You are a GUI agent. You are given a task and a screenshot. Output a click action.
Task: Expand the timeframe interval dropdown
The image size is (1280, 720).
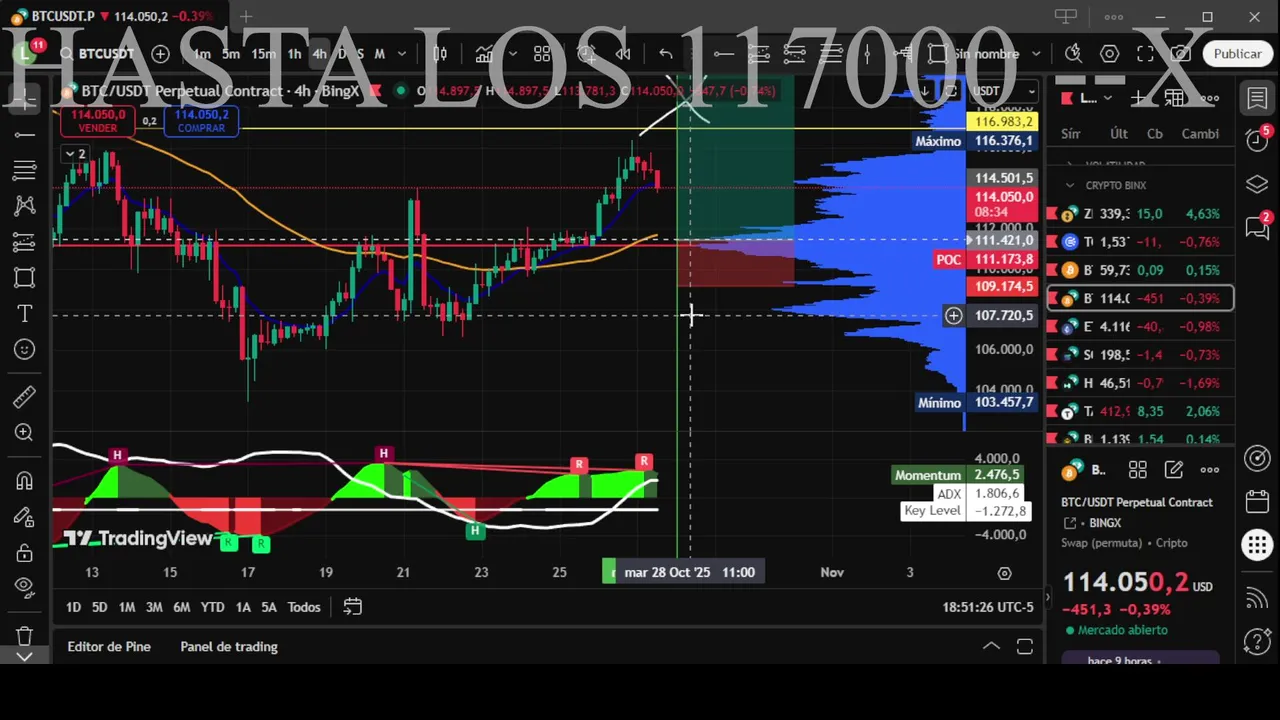coord(402,54)
